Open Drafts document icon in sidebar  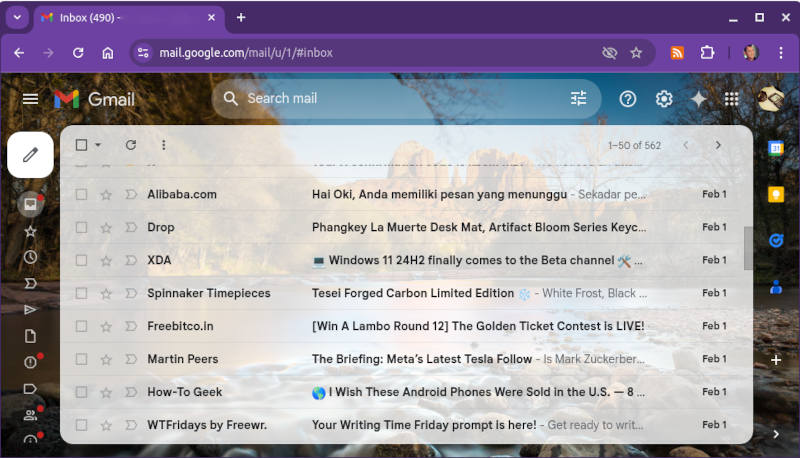pyautogui.click(x=31, y=336)
